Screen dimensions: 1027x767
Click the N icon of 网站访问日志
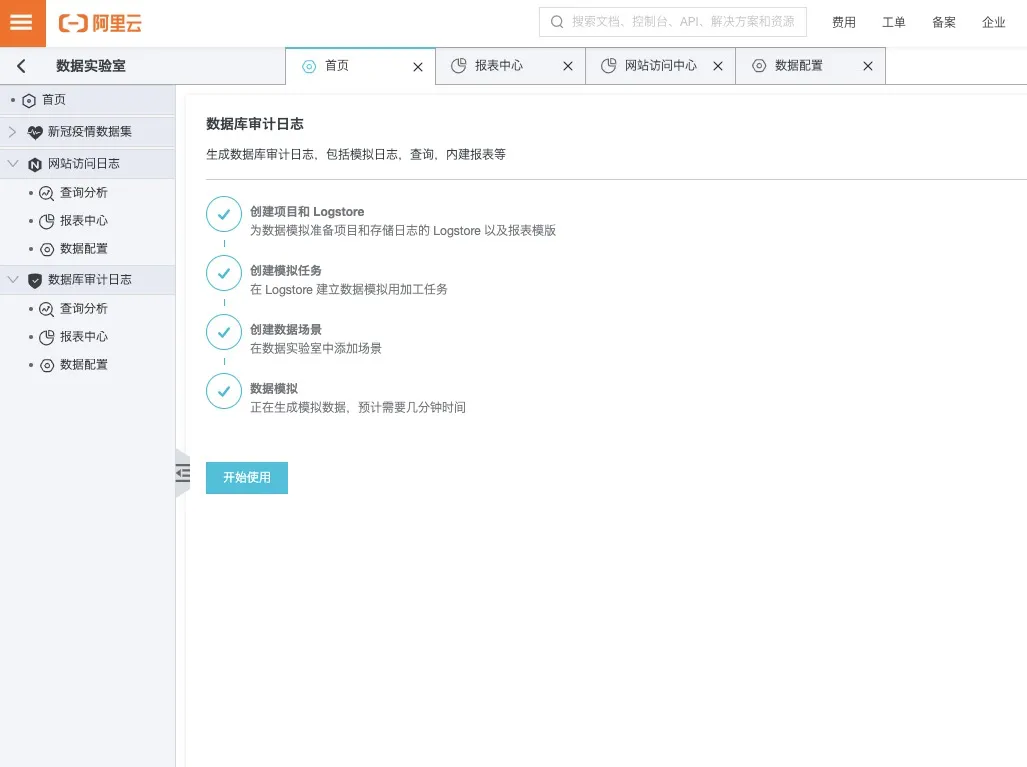pyautogui.click(x=35, y=164)
